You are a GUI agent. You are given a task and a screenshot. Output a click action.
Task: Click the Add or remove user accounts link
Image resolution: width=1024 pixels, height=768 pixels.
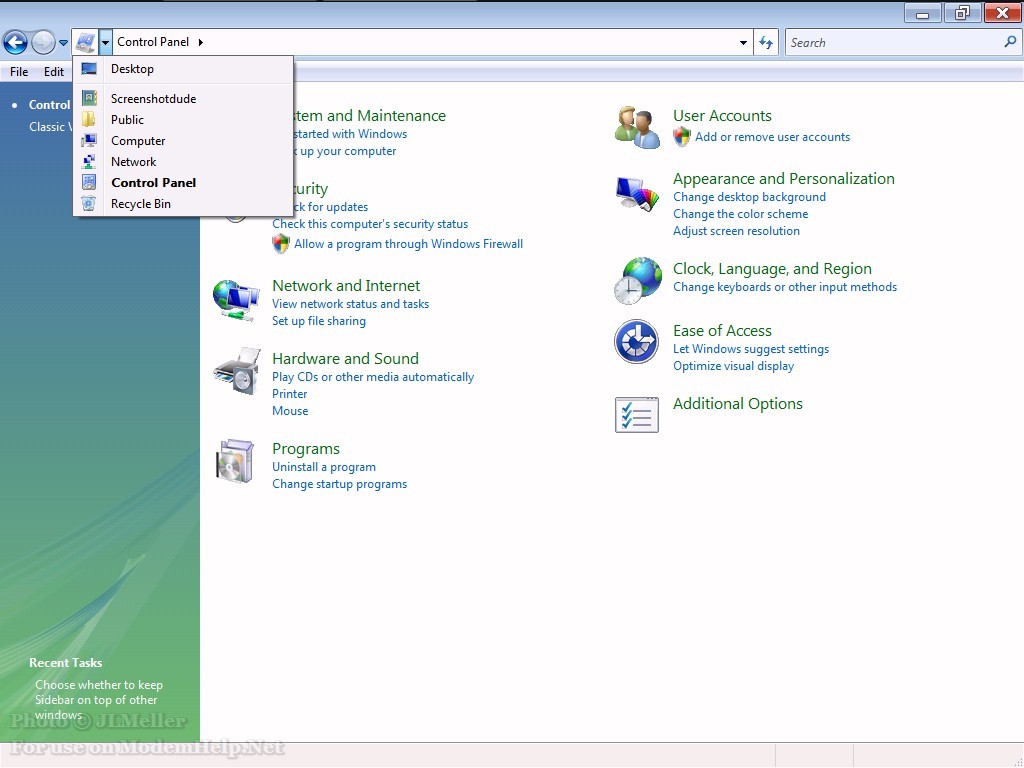coord(772,137)
